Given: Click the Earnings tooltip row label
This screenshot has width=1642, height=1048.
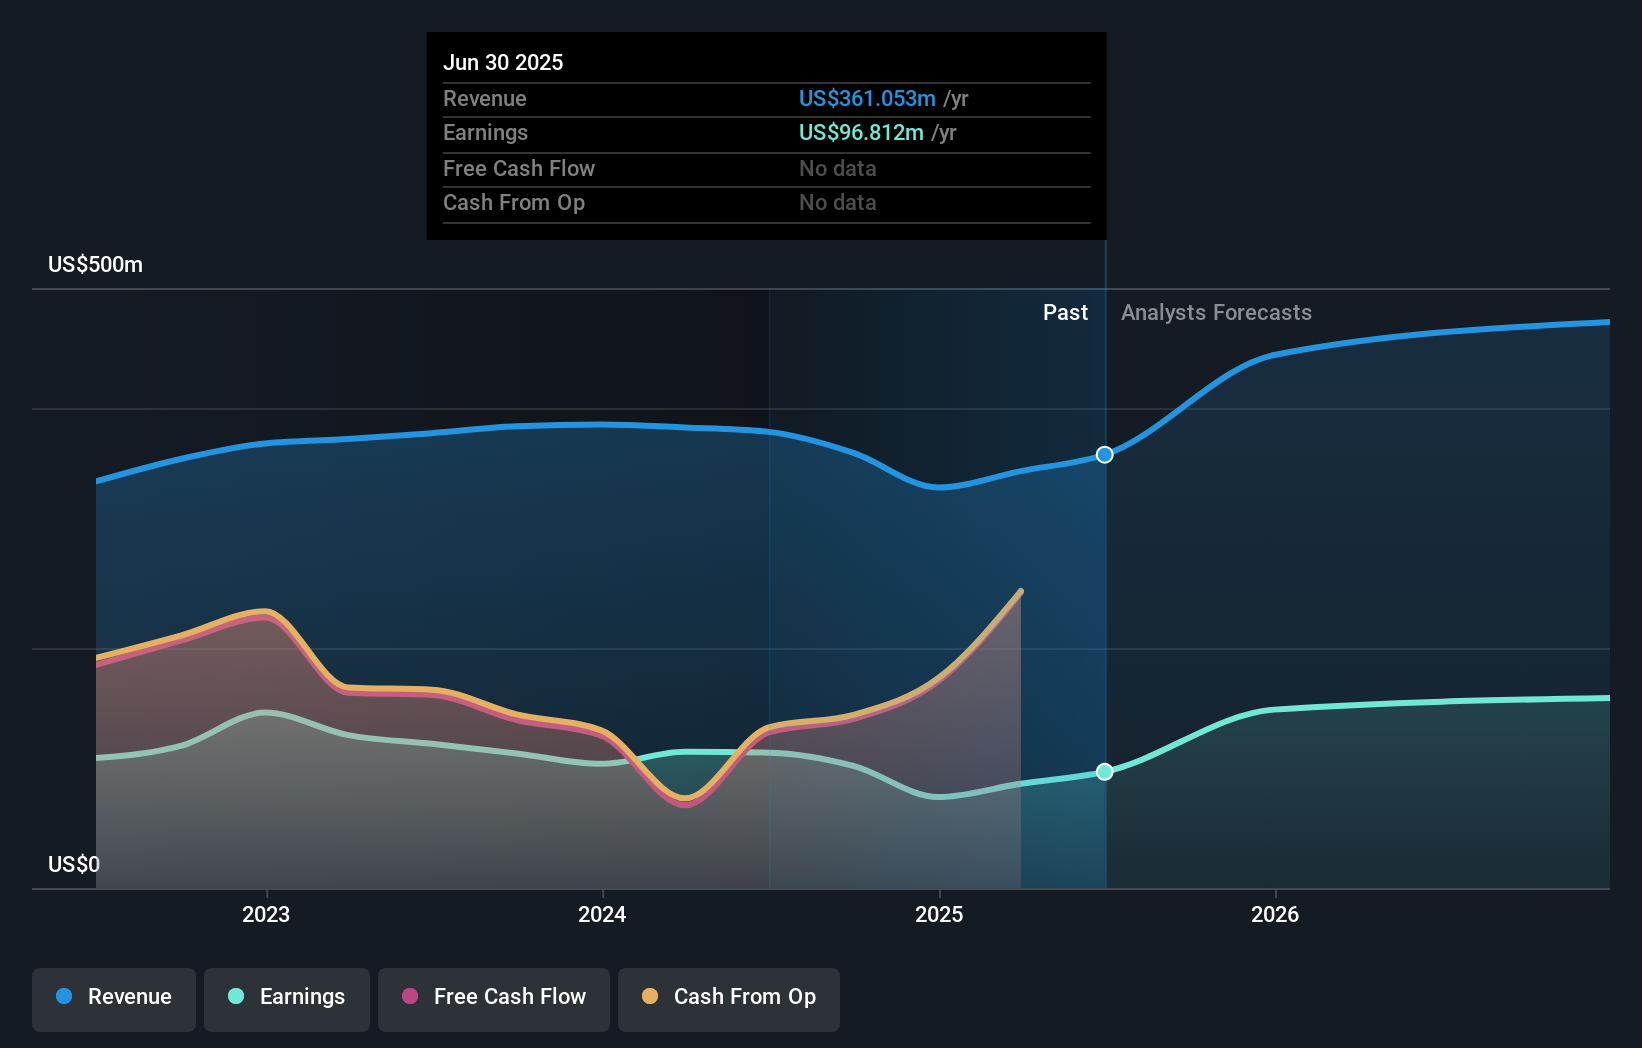Looking at the screenshot, I should coord(485,133).
